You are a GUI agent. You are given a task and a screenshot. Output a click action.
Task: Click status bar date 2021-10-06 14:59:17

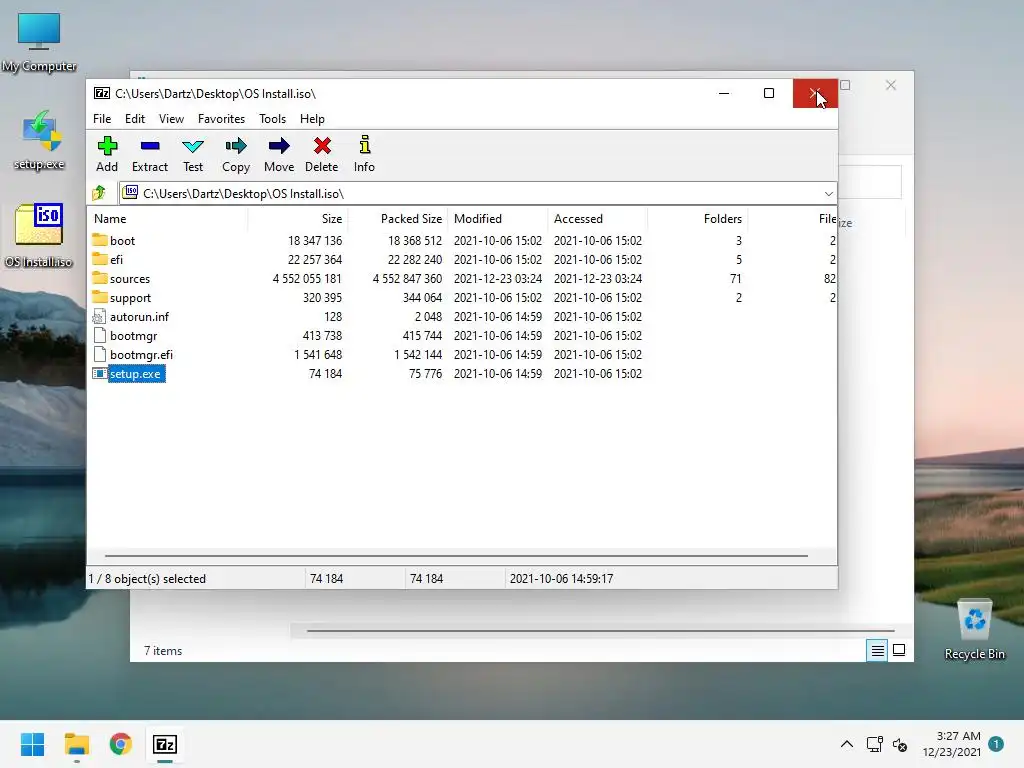coord(562,579)
